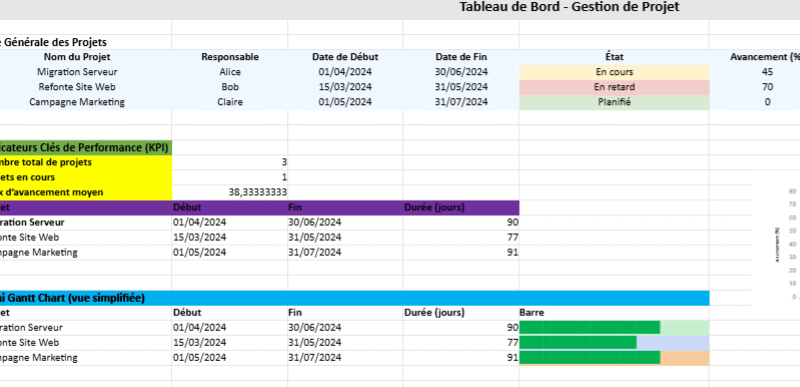This screenshot has height=387, width=800.
Task: Select the 'Alice' responsable cell
Action: click(230, 72)
